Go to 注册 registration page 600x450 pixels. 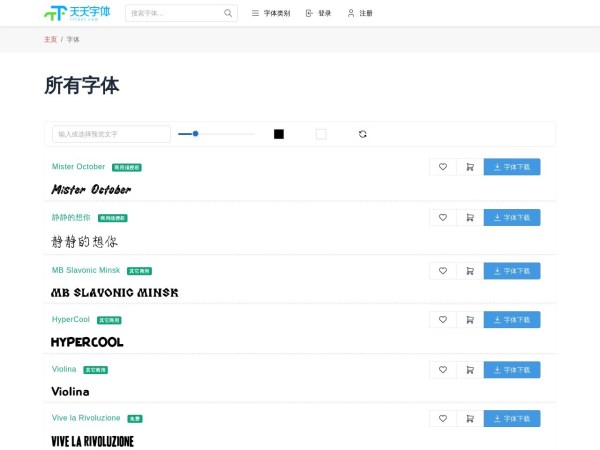[x=359, y=13]
